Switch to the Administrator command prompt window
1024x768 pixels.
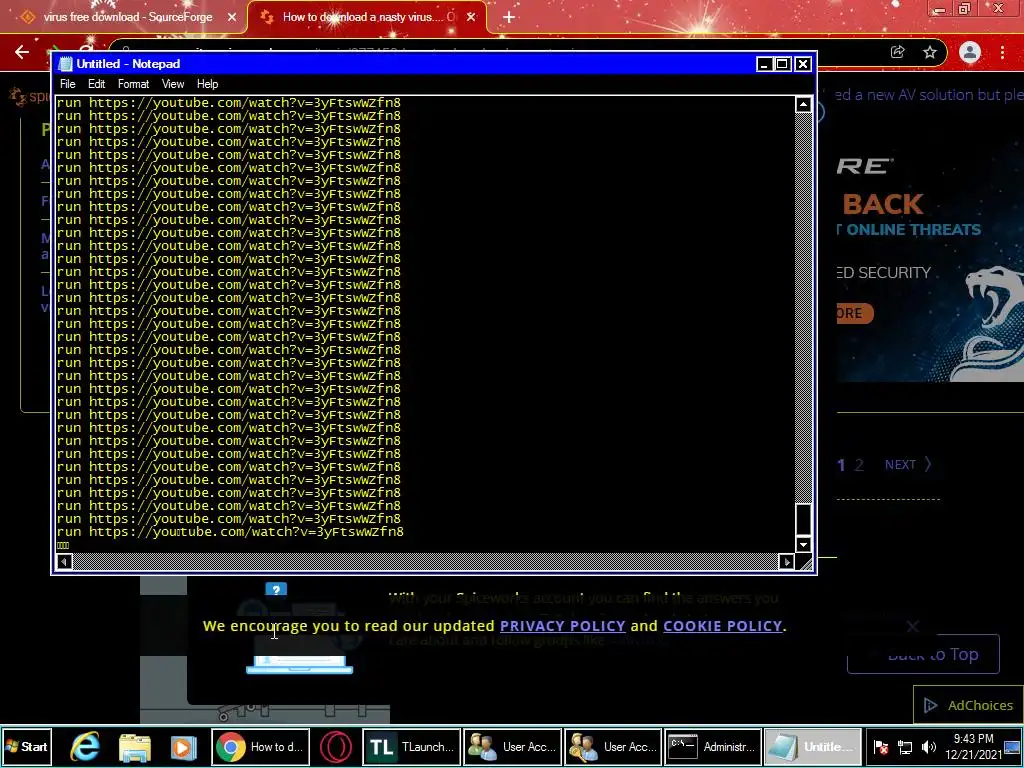713,747
